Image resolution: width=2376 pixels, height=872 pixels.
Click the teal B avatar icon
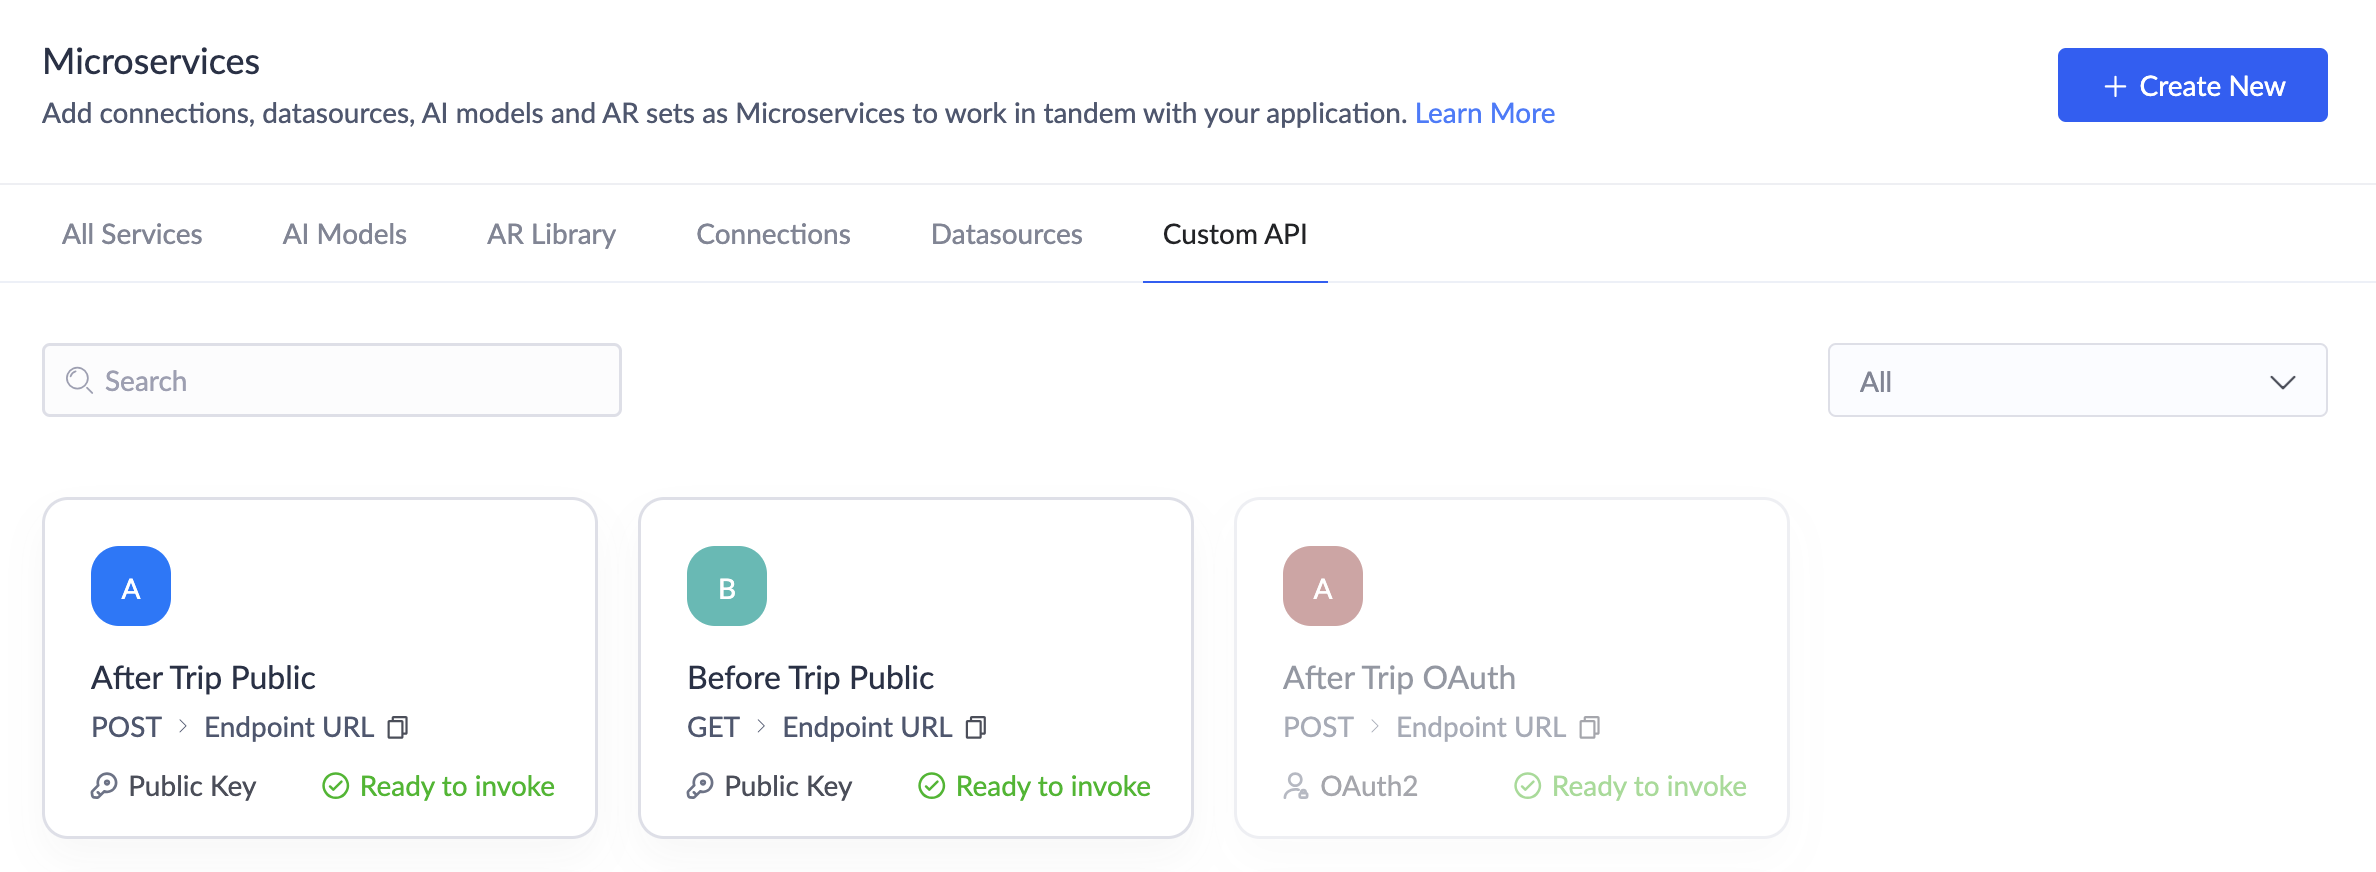pos(727,586)
